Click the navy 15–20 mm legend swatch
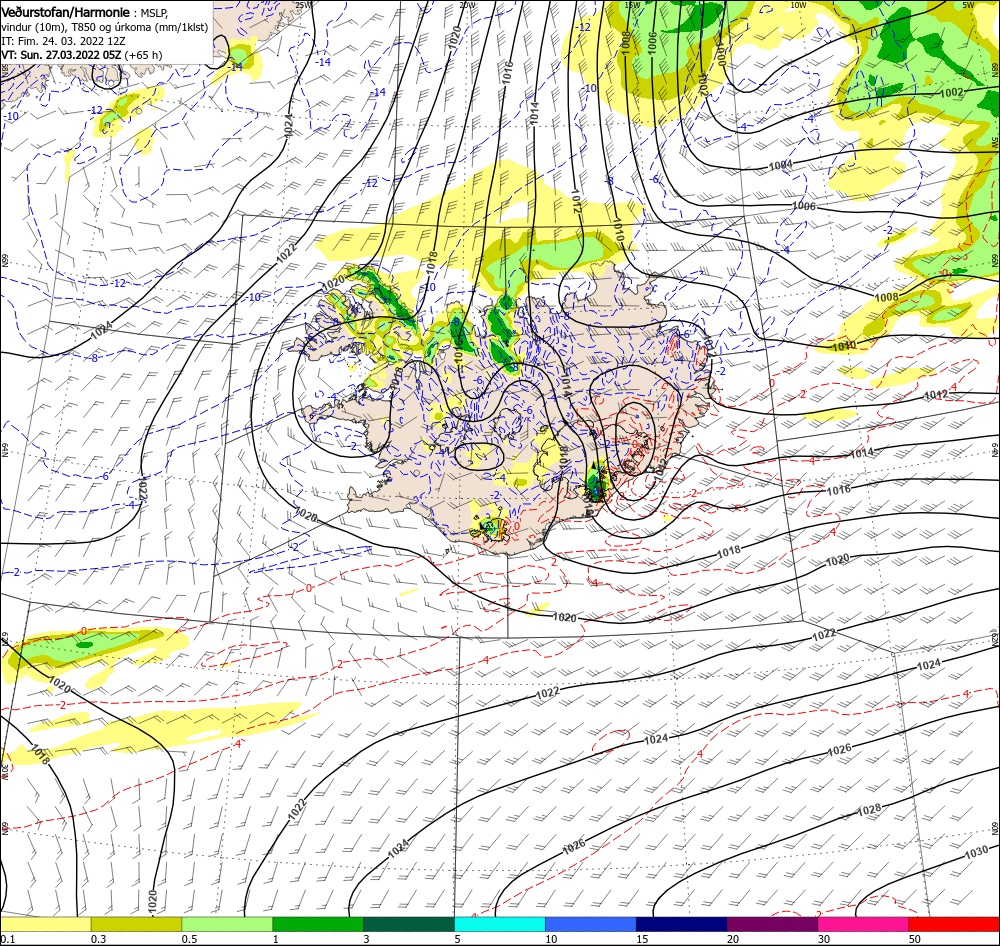 681,924
